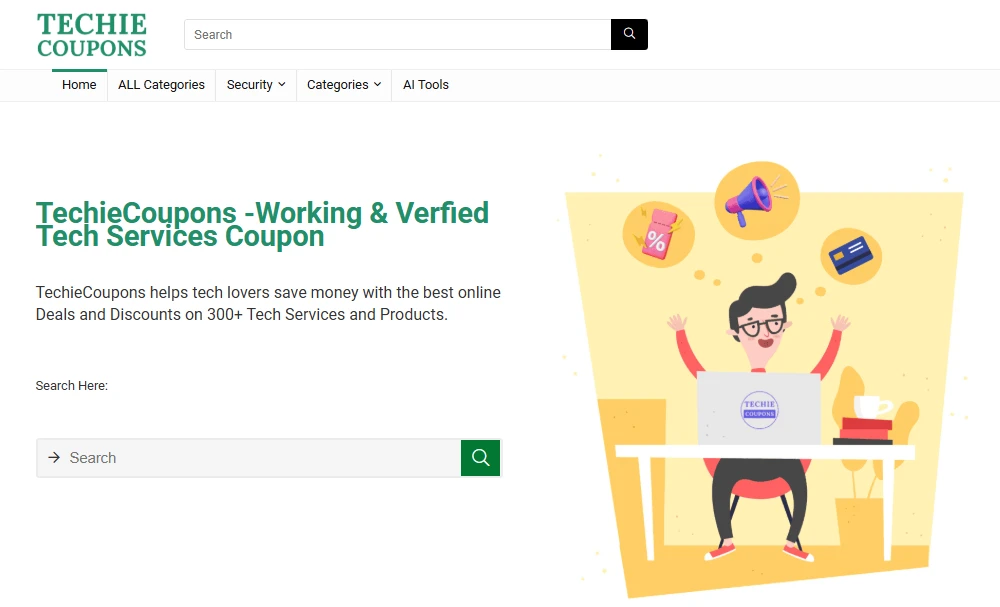
Task: Click the Techie Coupons badge on the laptop
Action: pyautogui.click(x=759, y=409)
